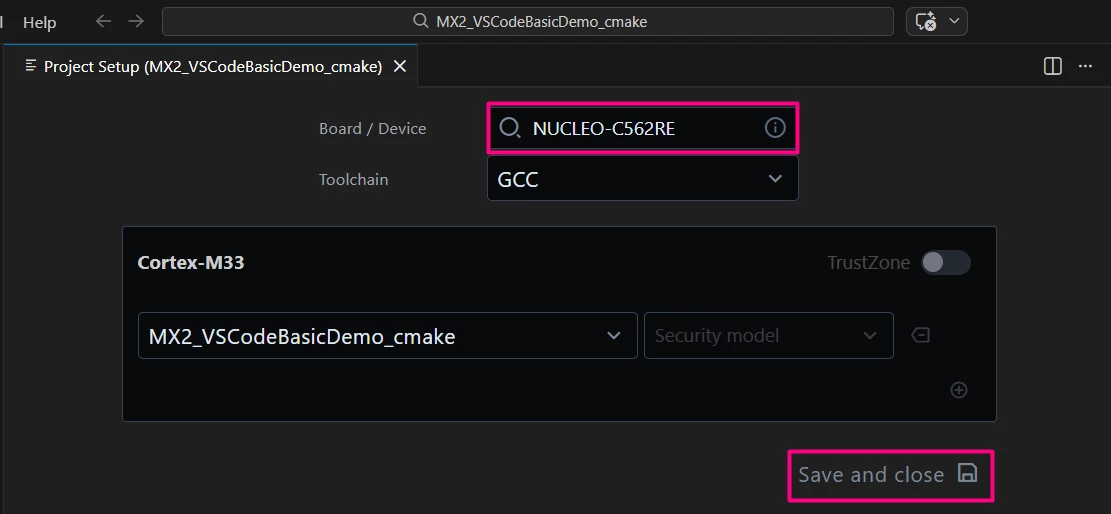Click the floppy disk save icon
Image resolution: width=1111 pixels, height=514 pixels.
point(967,473)
